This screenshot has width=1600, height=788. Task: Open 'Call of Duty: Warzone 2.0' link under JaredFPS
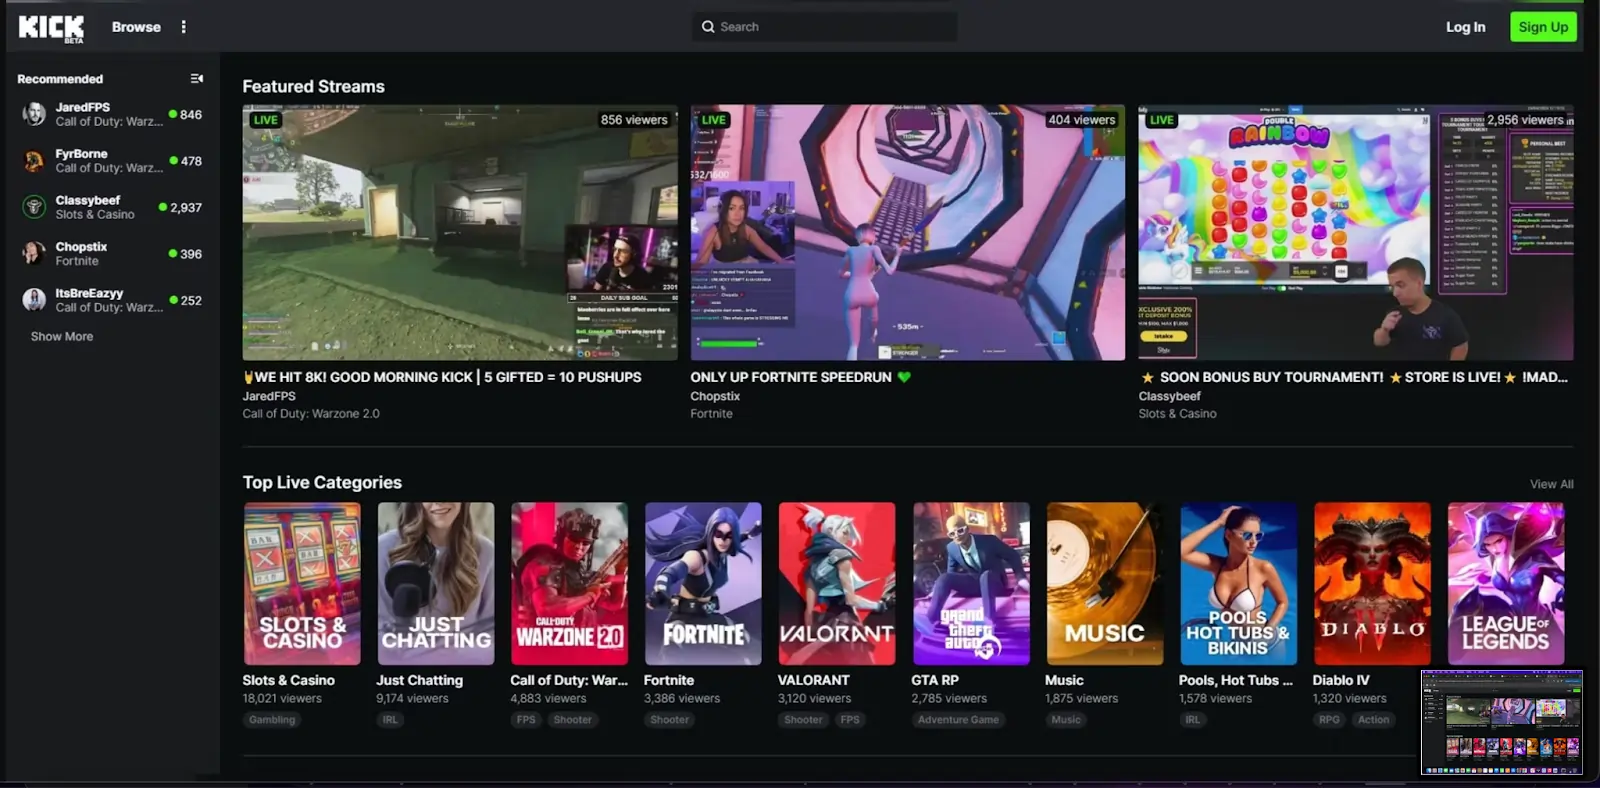(311, 414)
